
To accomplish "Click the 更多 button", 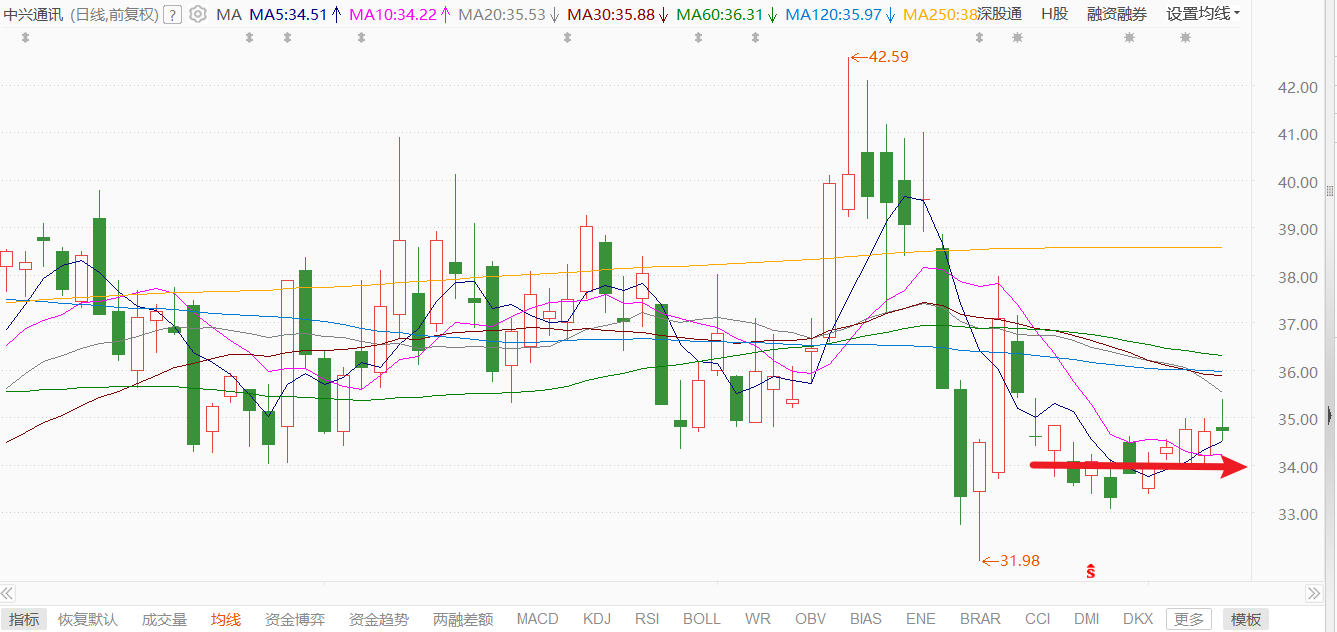I will [x=1190, y=619].
